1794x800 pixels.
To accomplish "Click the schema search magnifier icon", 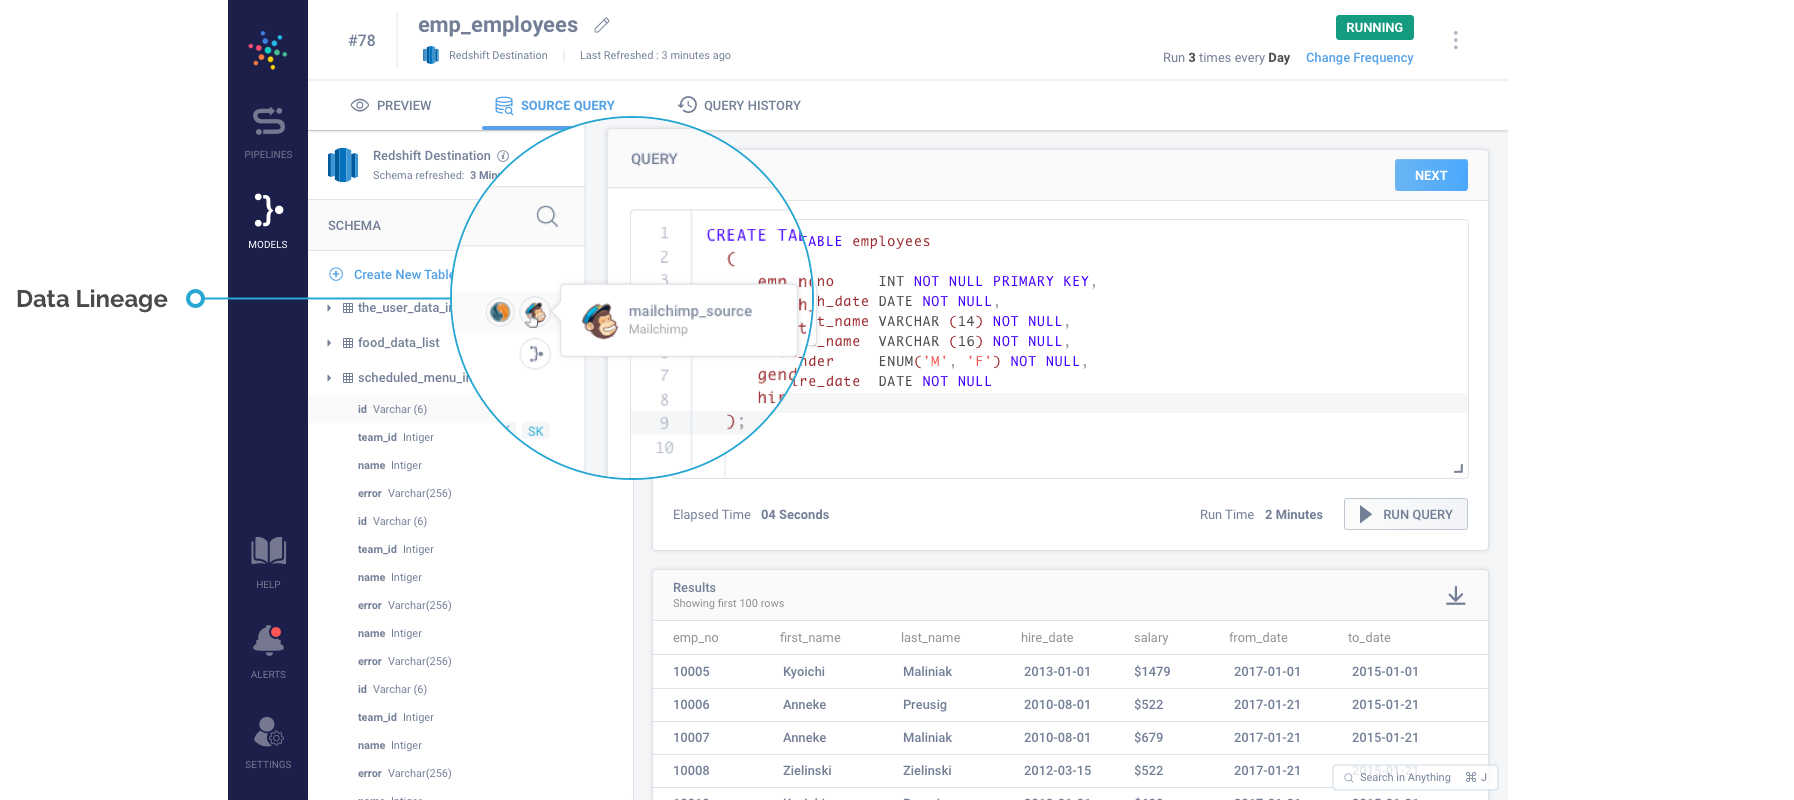I will click(547, 216).
